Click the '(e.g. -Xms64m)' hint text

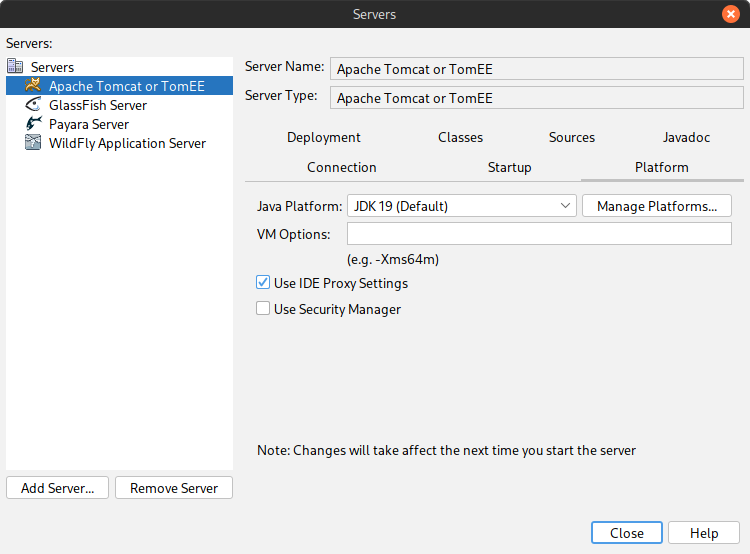coord(393,259)
